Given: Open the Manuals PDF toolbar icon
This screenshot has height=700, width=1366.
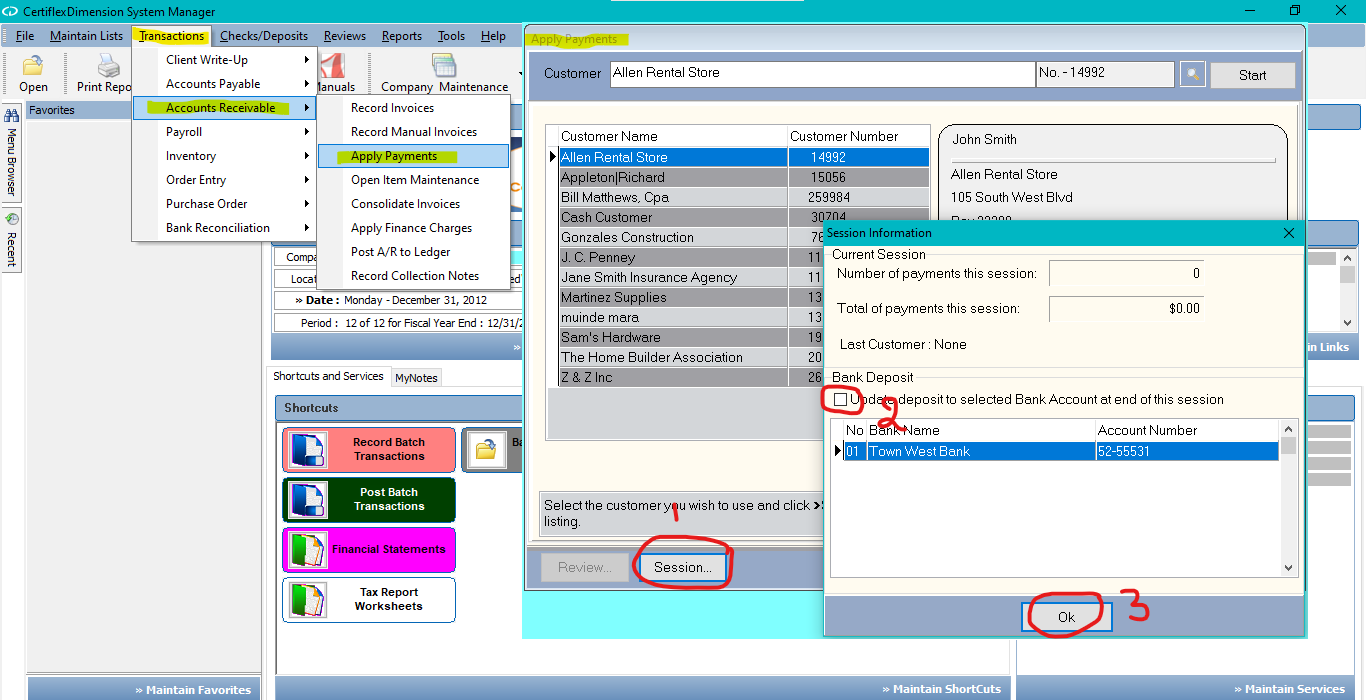Looking at the screenshot, I should 331,66.
